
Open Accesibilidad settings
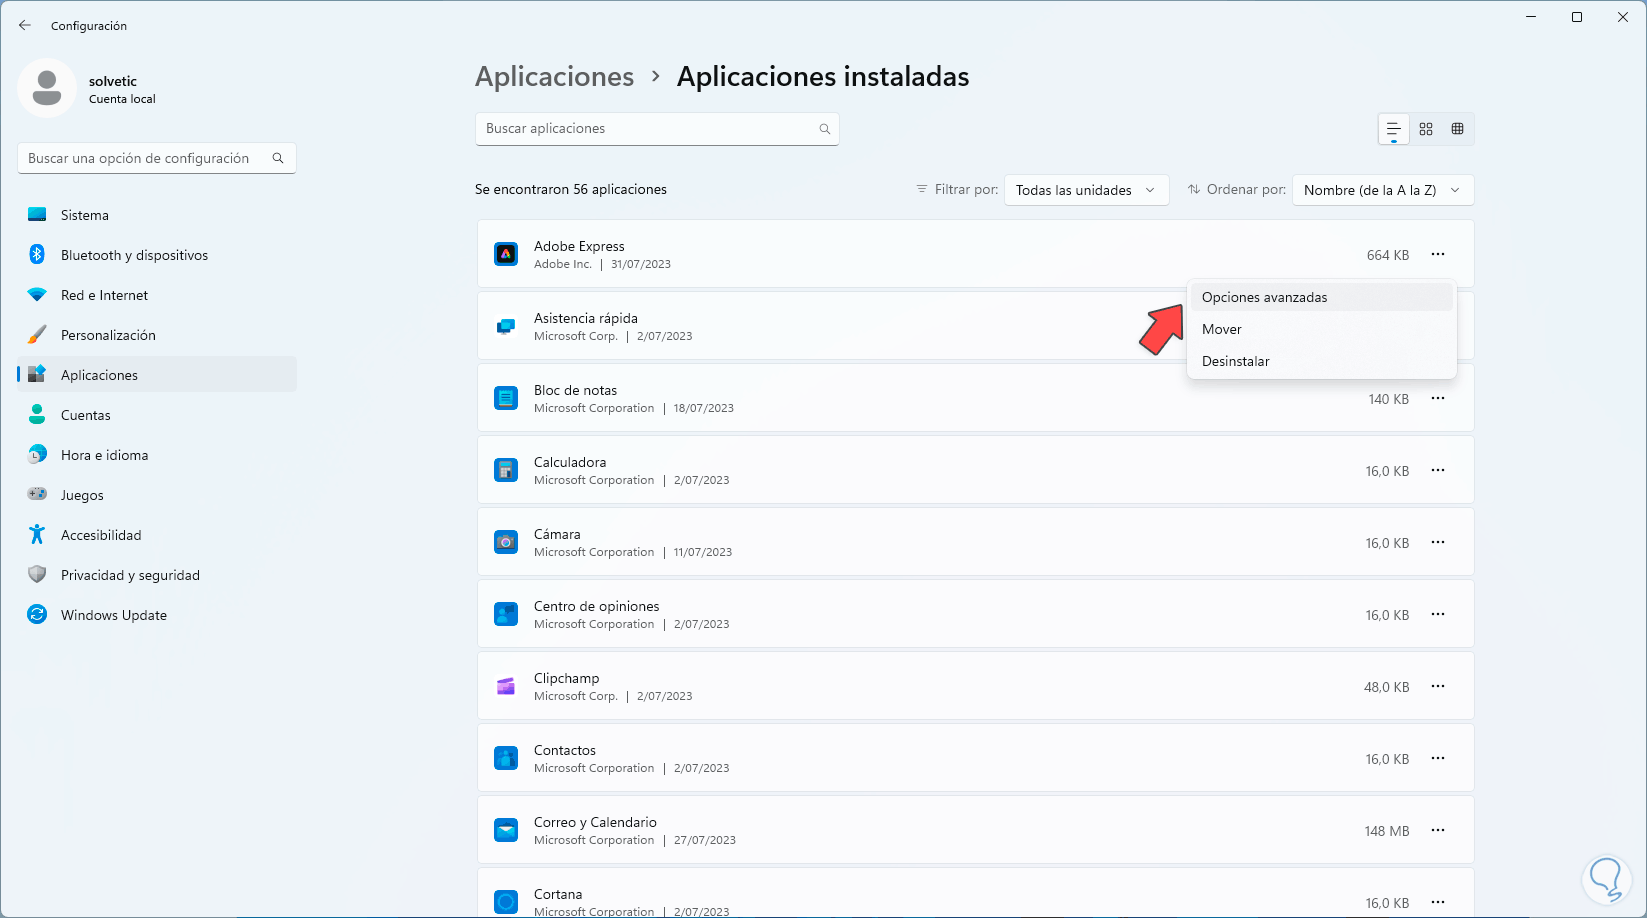click(157, 535)
